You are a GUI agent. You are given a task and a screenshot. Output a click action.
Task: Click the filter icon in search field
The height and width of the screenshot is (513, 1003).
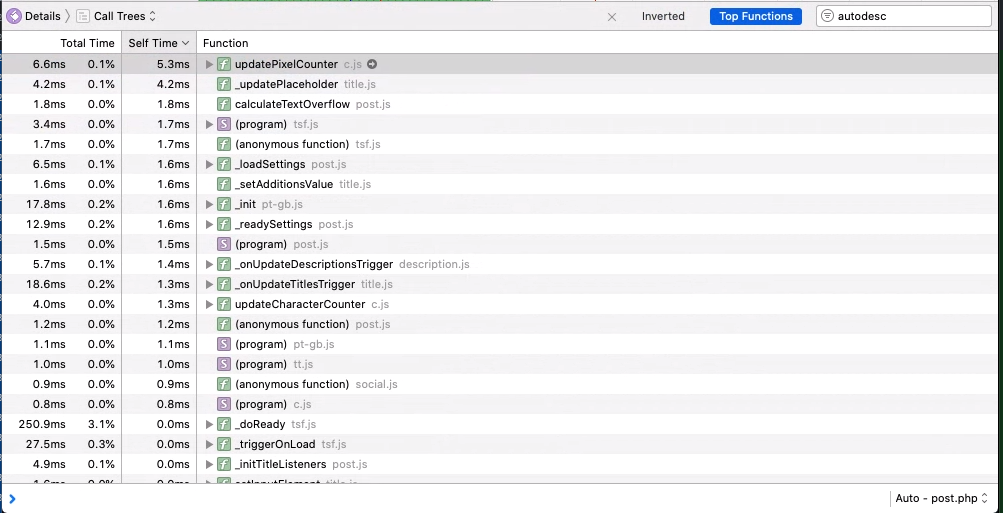828,17
